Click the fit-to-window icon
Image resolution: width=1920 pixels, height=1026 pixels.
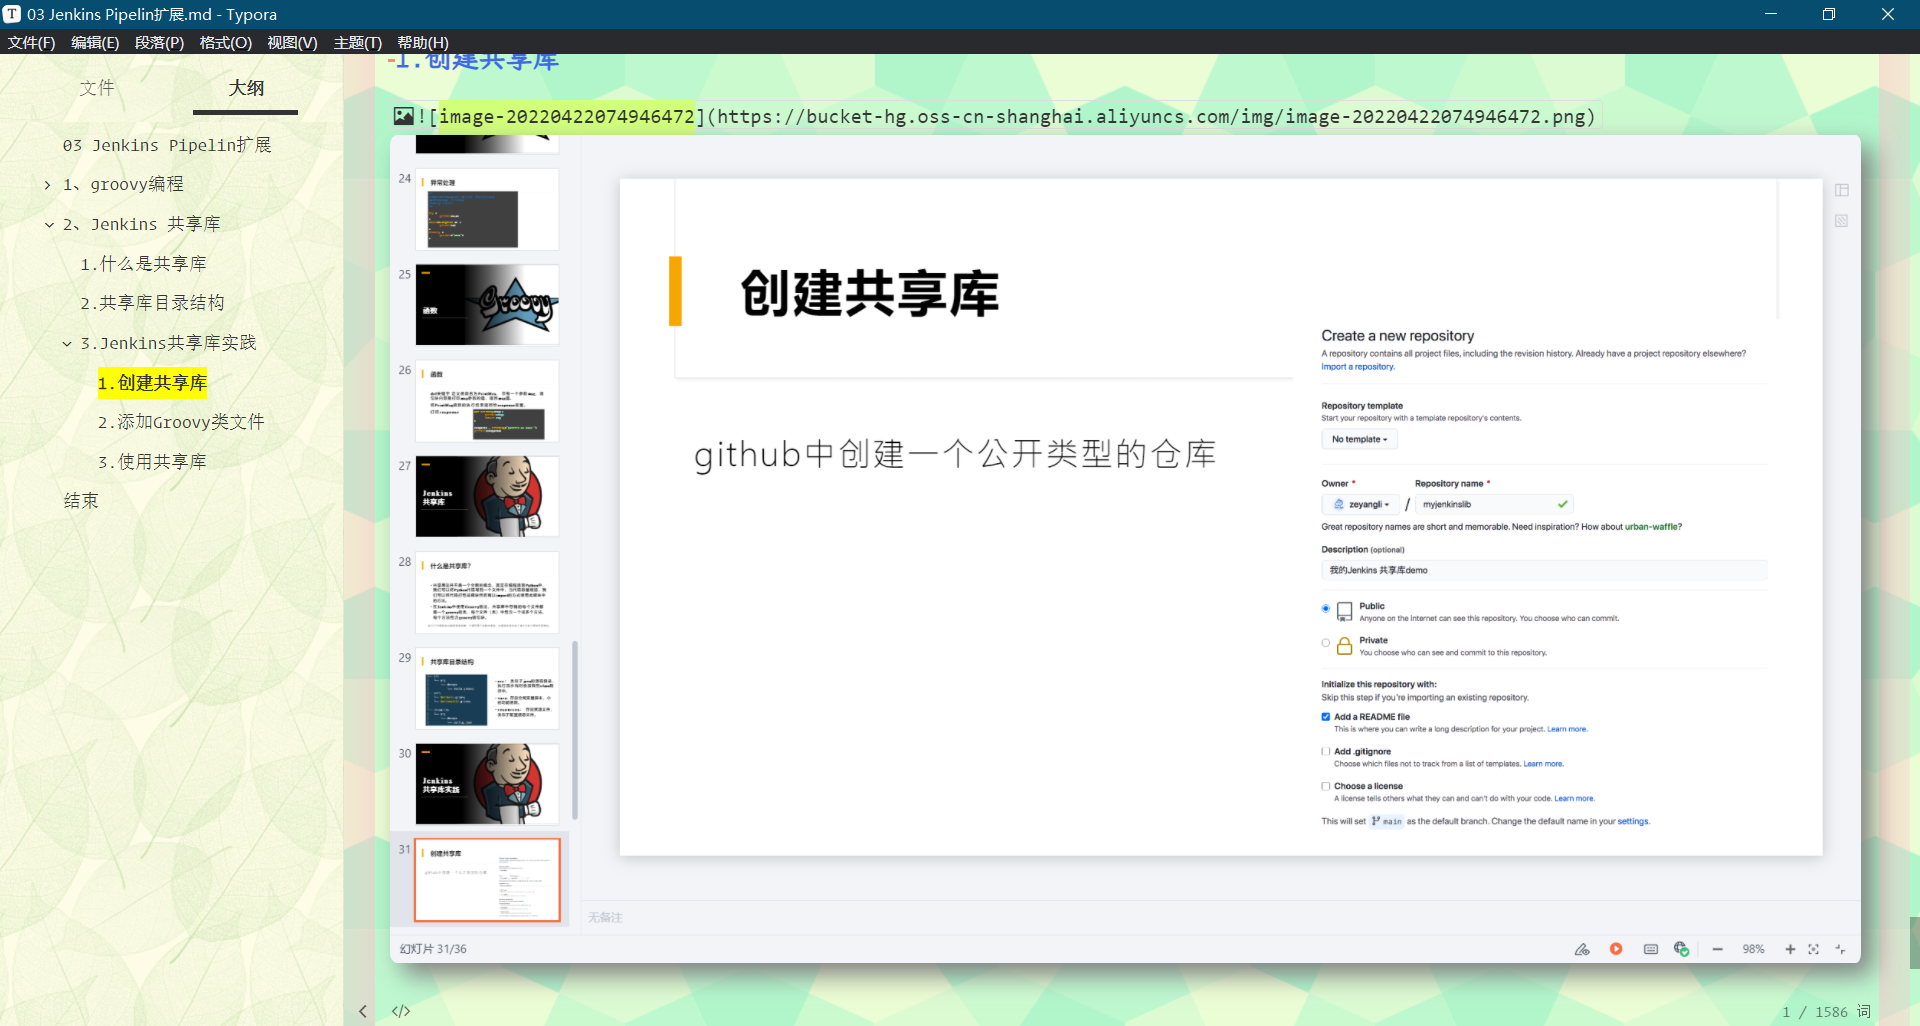coord(1813,949)
